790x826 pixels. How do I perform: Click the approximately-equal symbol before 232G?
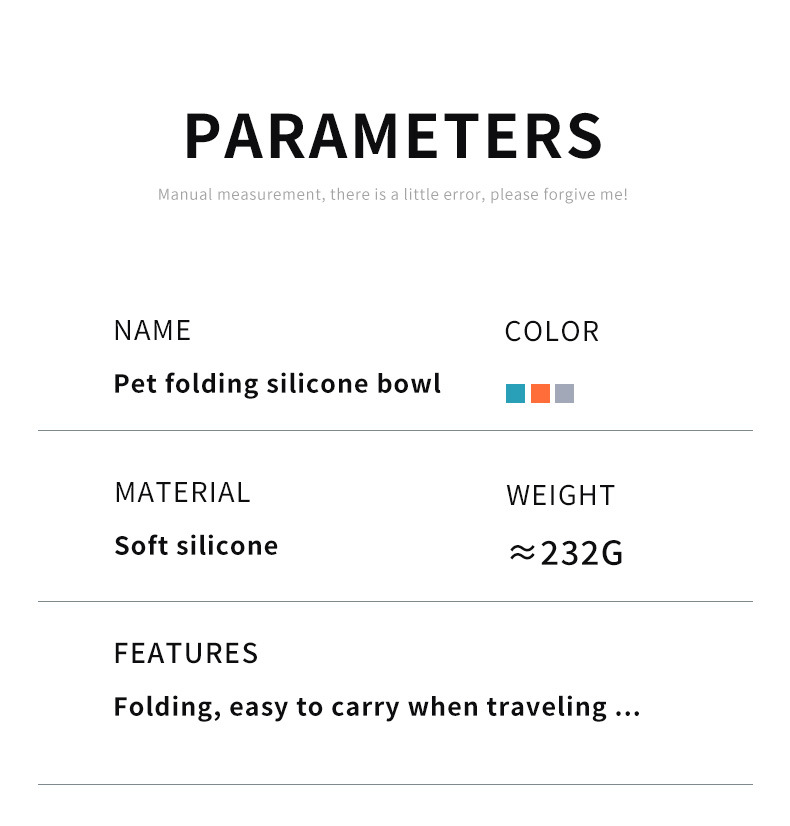pyautogui.click(x=522, y=553)
